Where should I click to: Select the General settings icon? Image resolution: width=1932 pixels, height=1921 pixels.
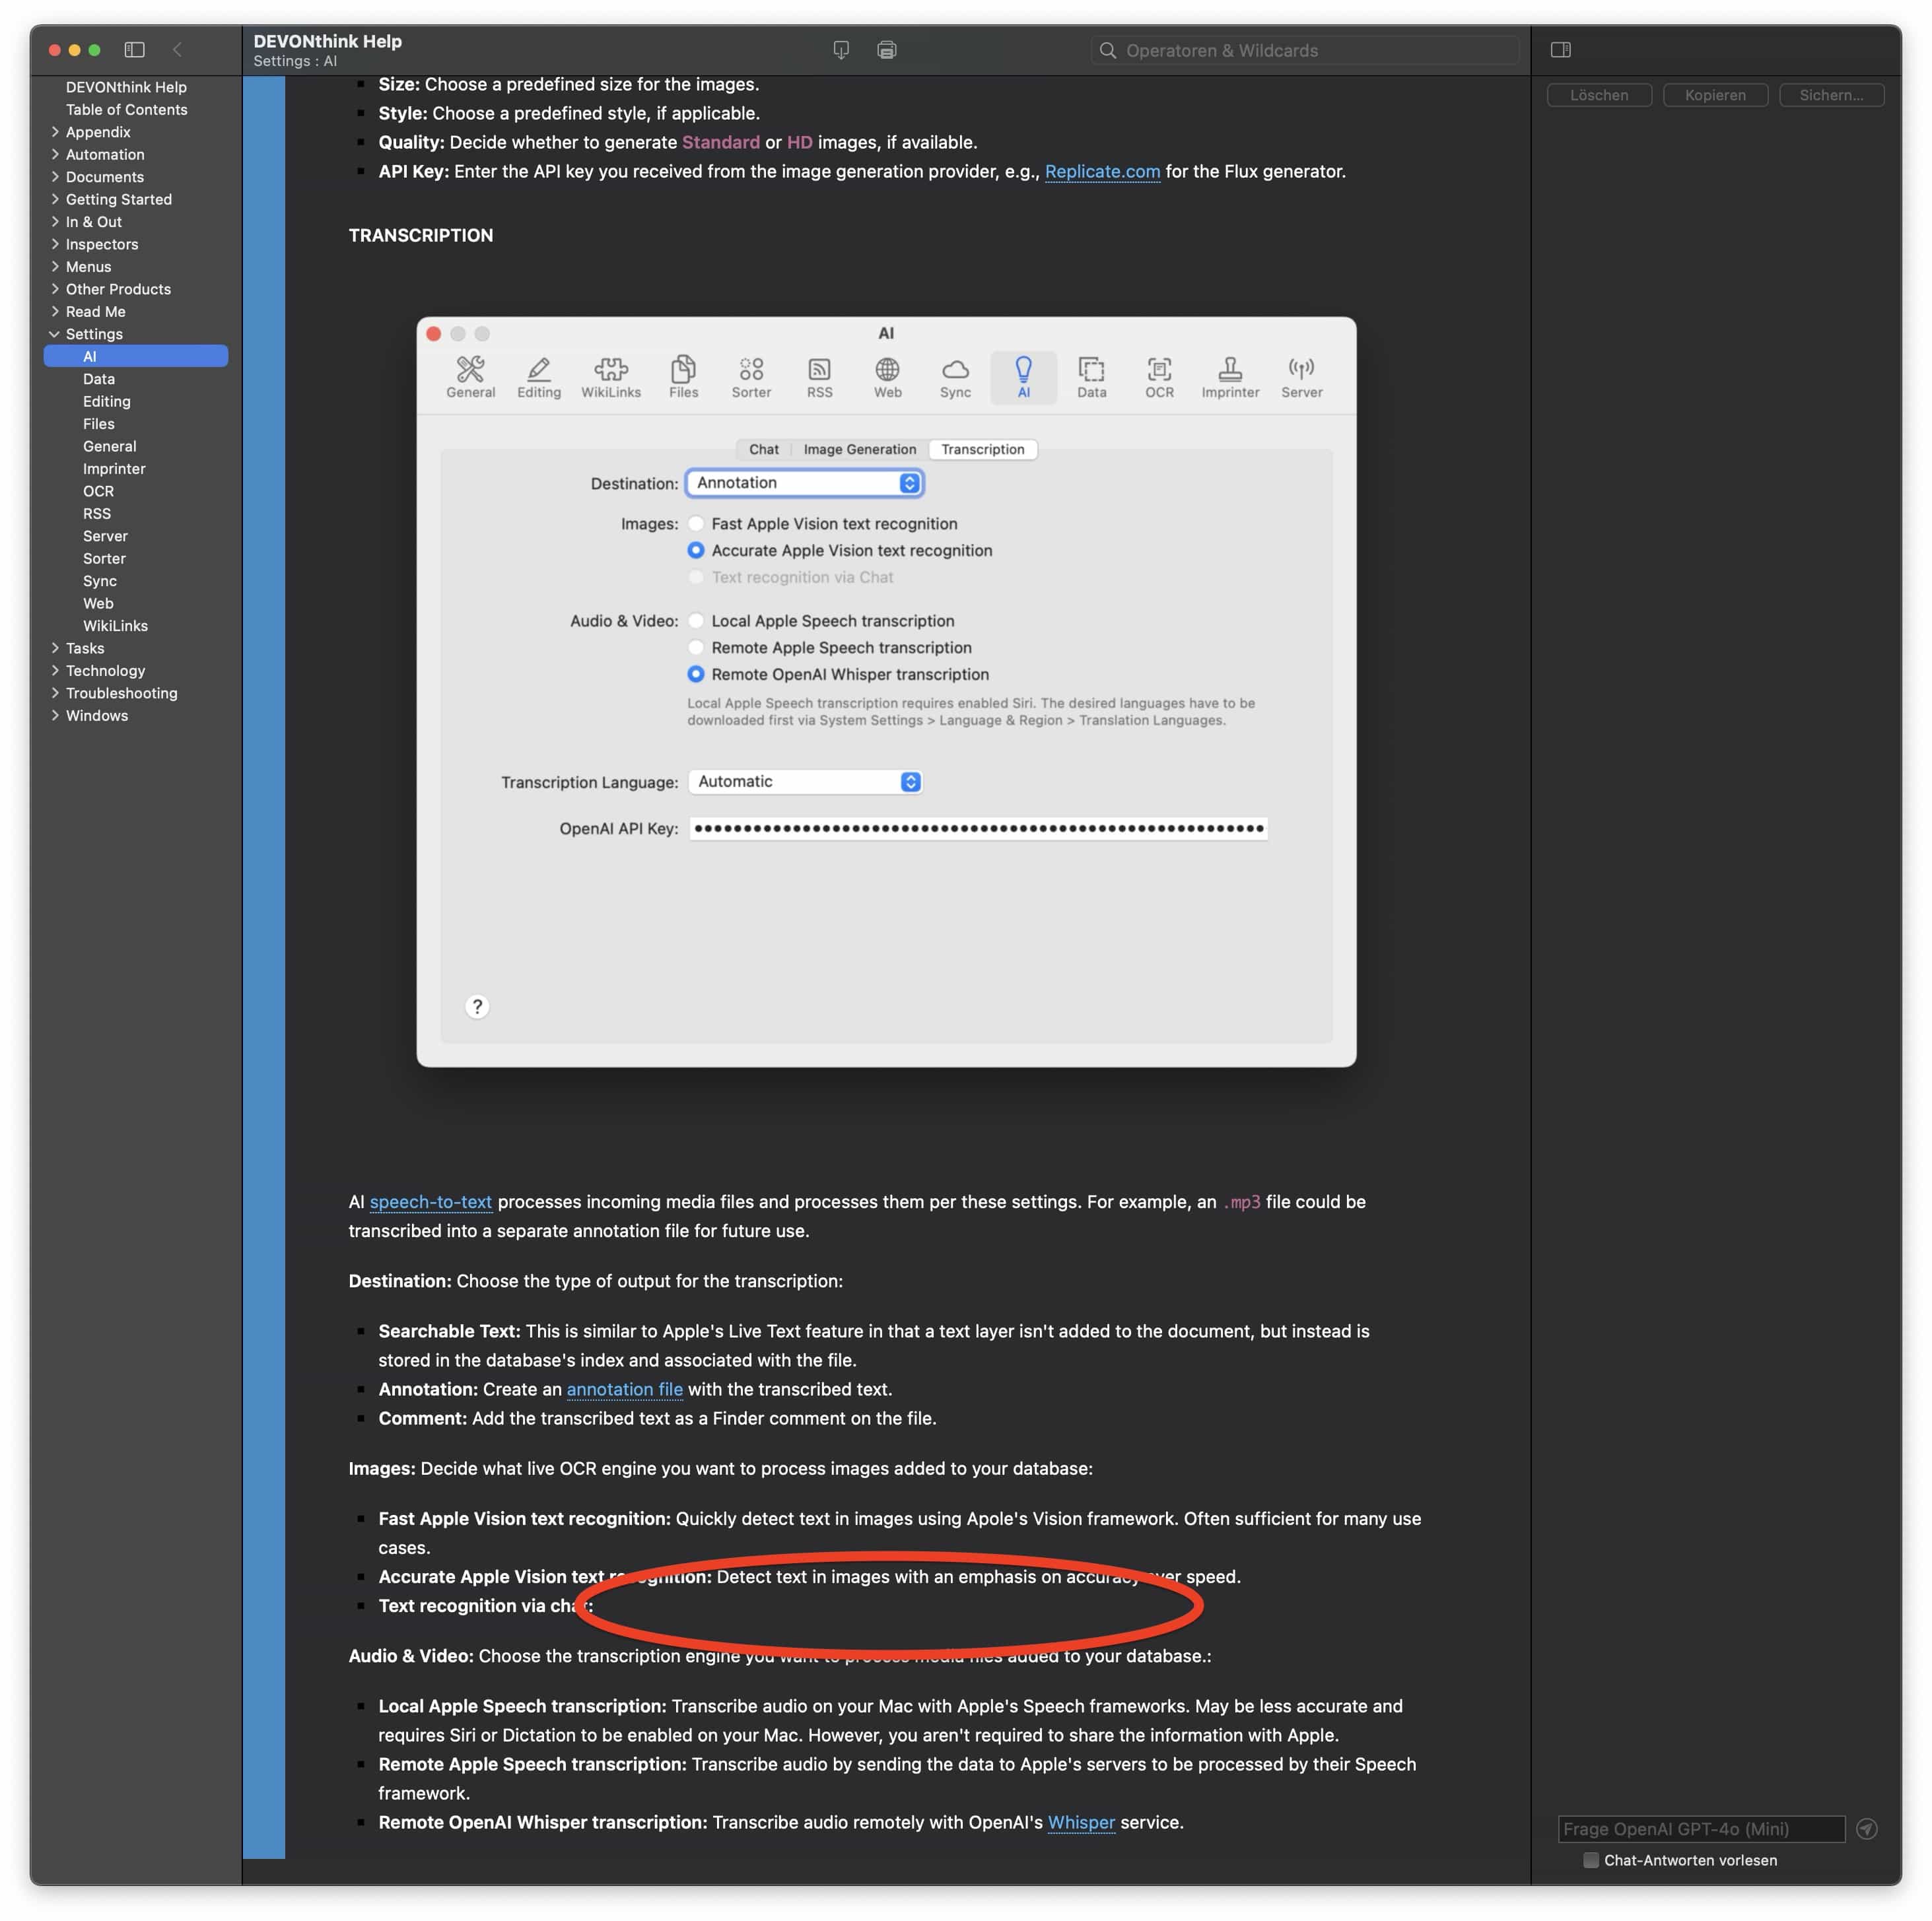pyautogui.click(x=470, y=378)
